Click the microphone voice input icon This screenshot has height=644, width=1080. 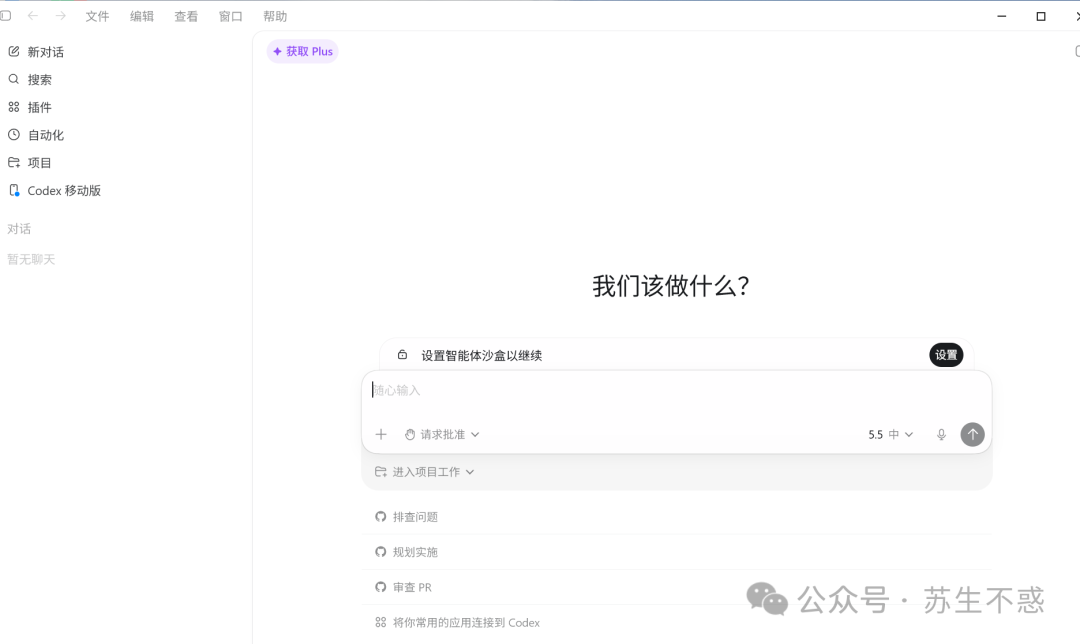[x=941, y=434]
